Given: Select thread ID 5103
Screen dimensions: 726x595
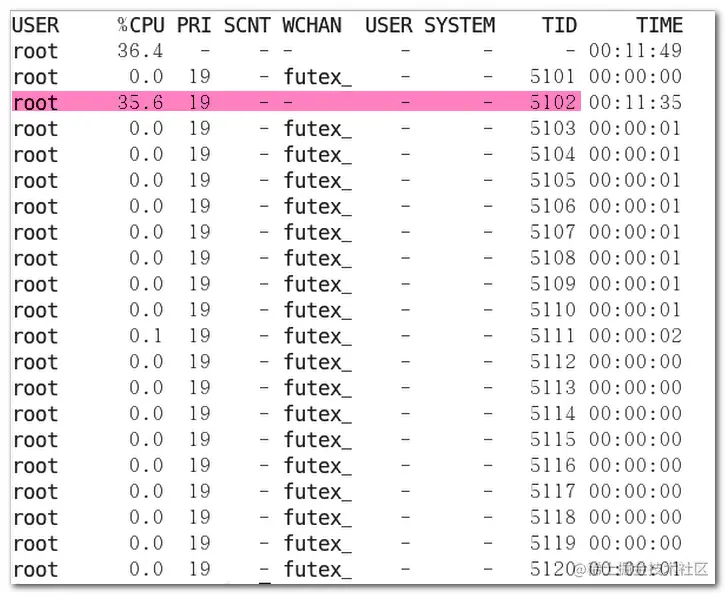Looking at the screenshot, I should click(553, 128).
